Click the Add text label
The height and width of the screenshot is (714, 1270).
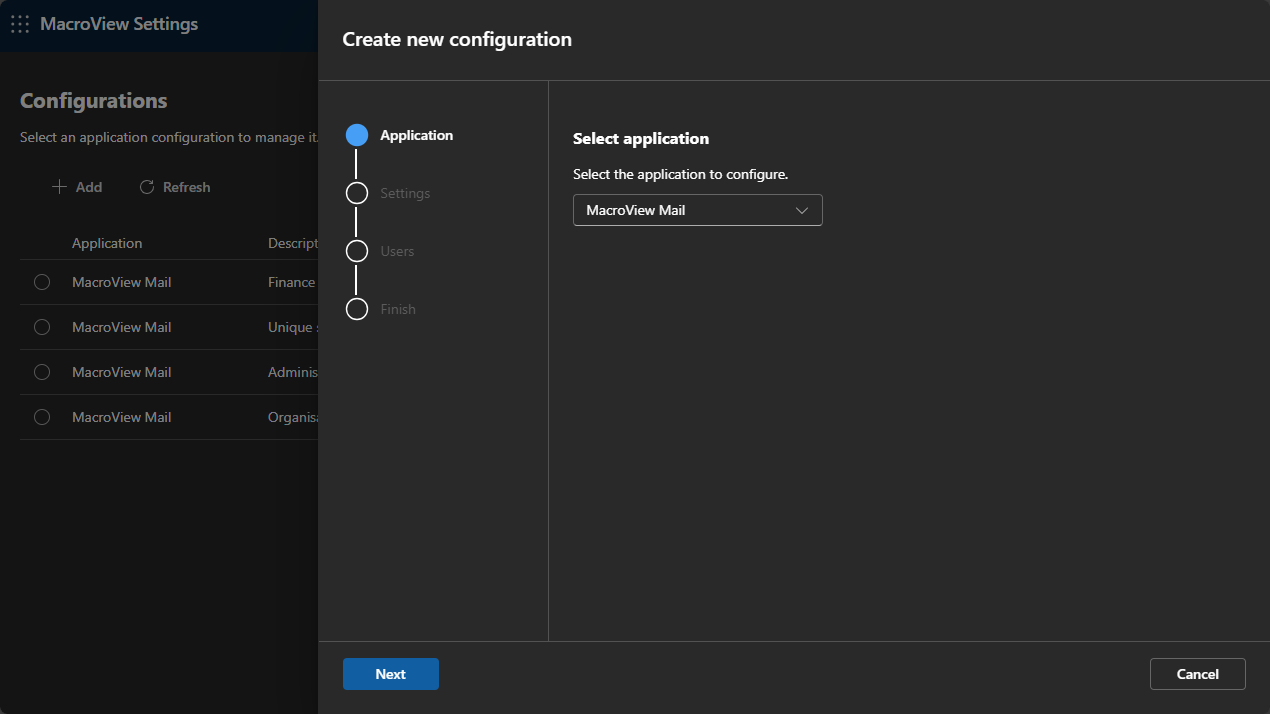[89, 187]
